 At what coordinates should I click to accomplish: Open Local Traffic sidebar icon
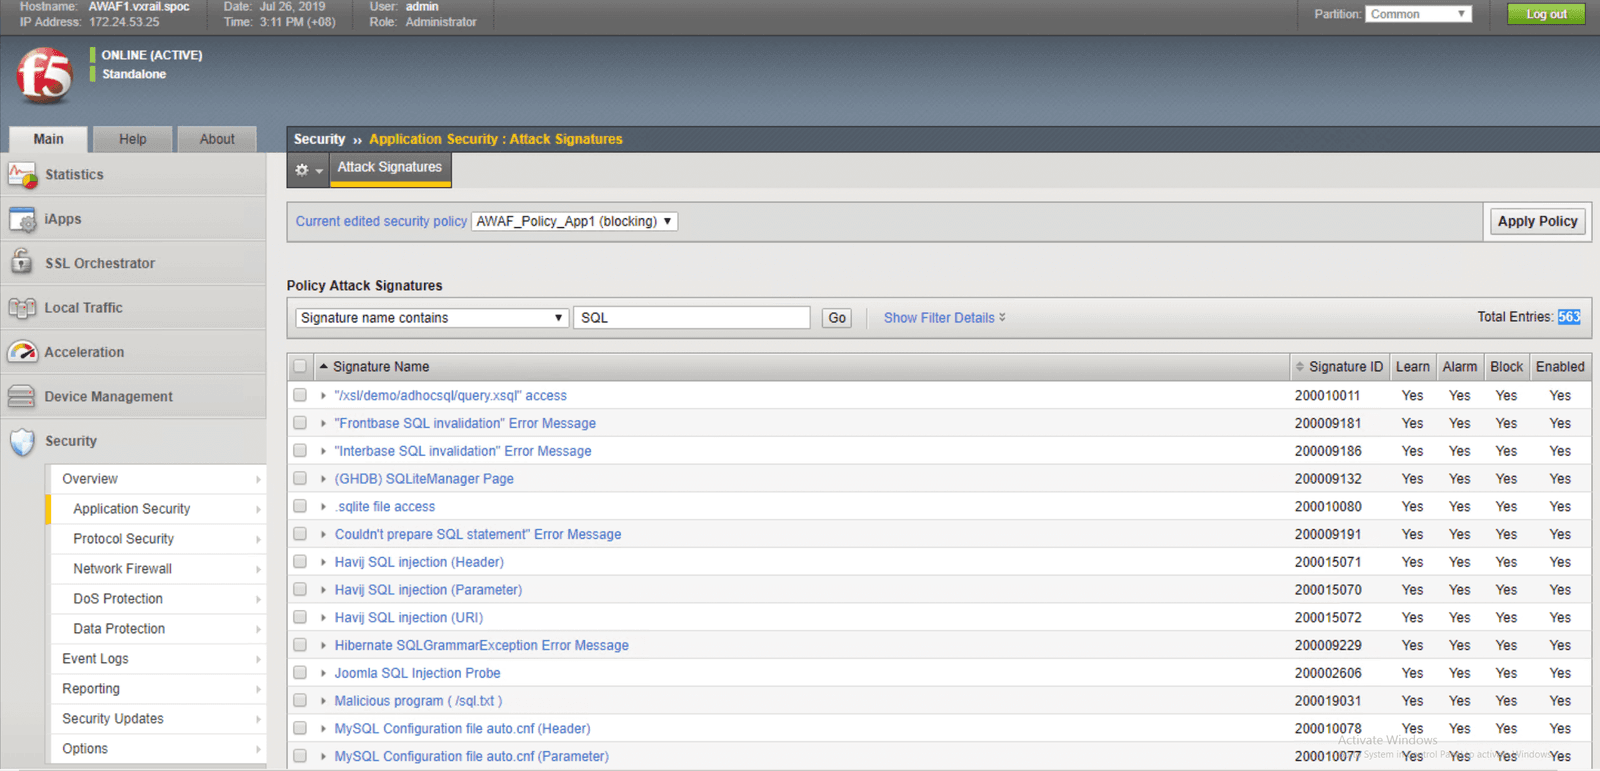tap(22, 308)
